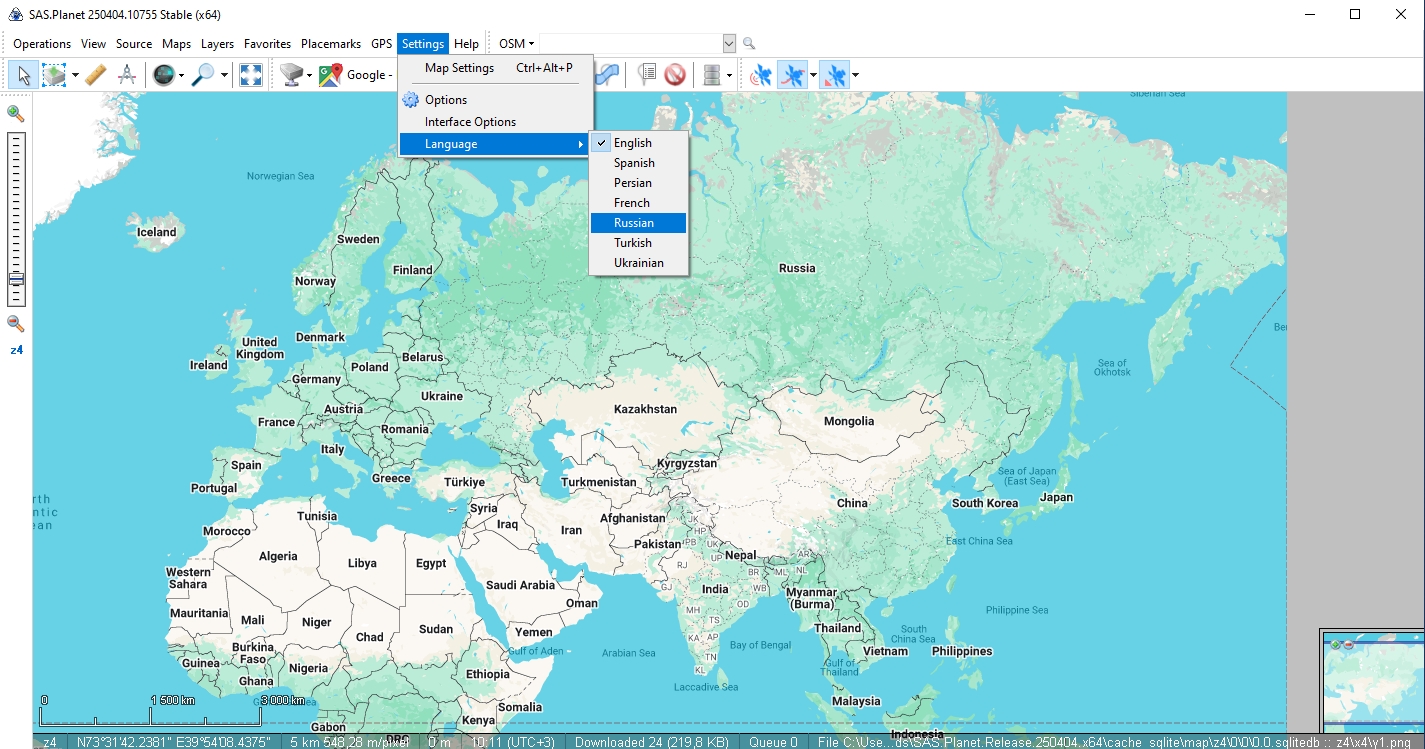Toggle the rightmost GPS tracking button
Screen dimensions: 1425x749
tap(836, 74)
